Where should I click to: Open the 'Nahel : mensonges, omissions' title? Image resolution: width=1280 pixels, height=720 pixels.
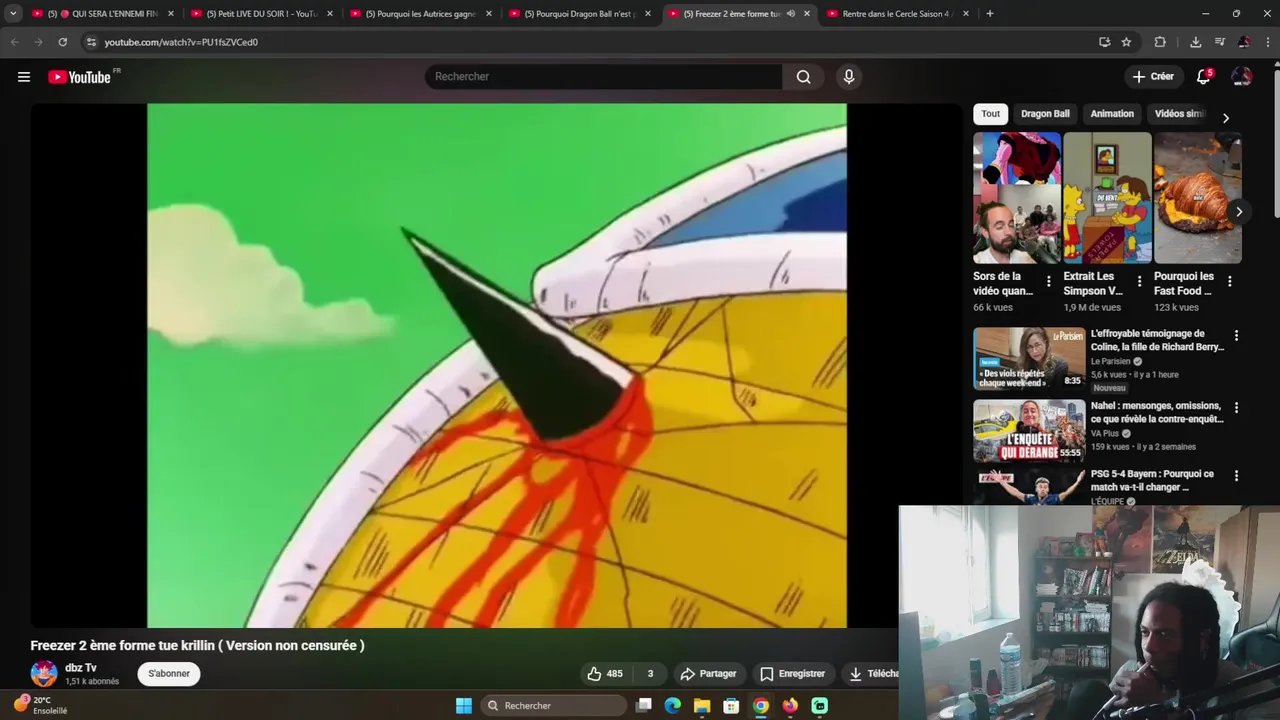(1156, 412)
